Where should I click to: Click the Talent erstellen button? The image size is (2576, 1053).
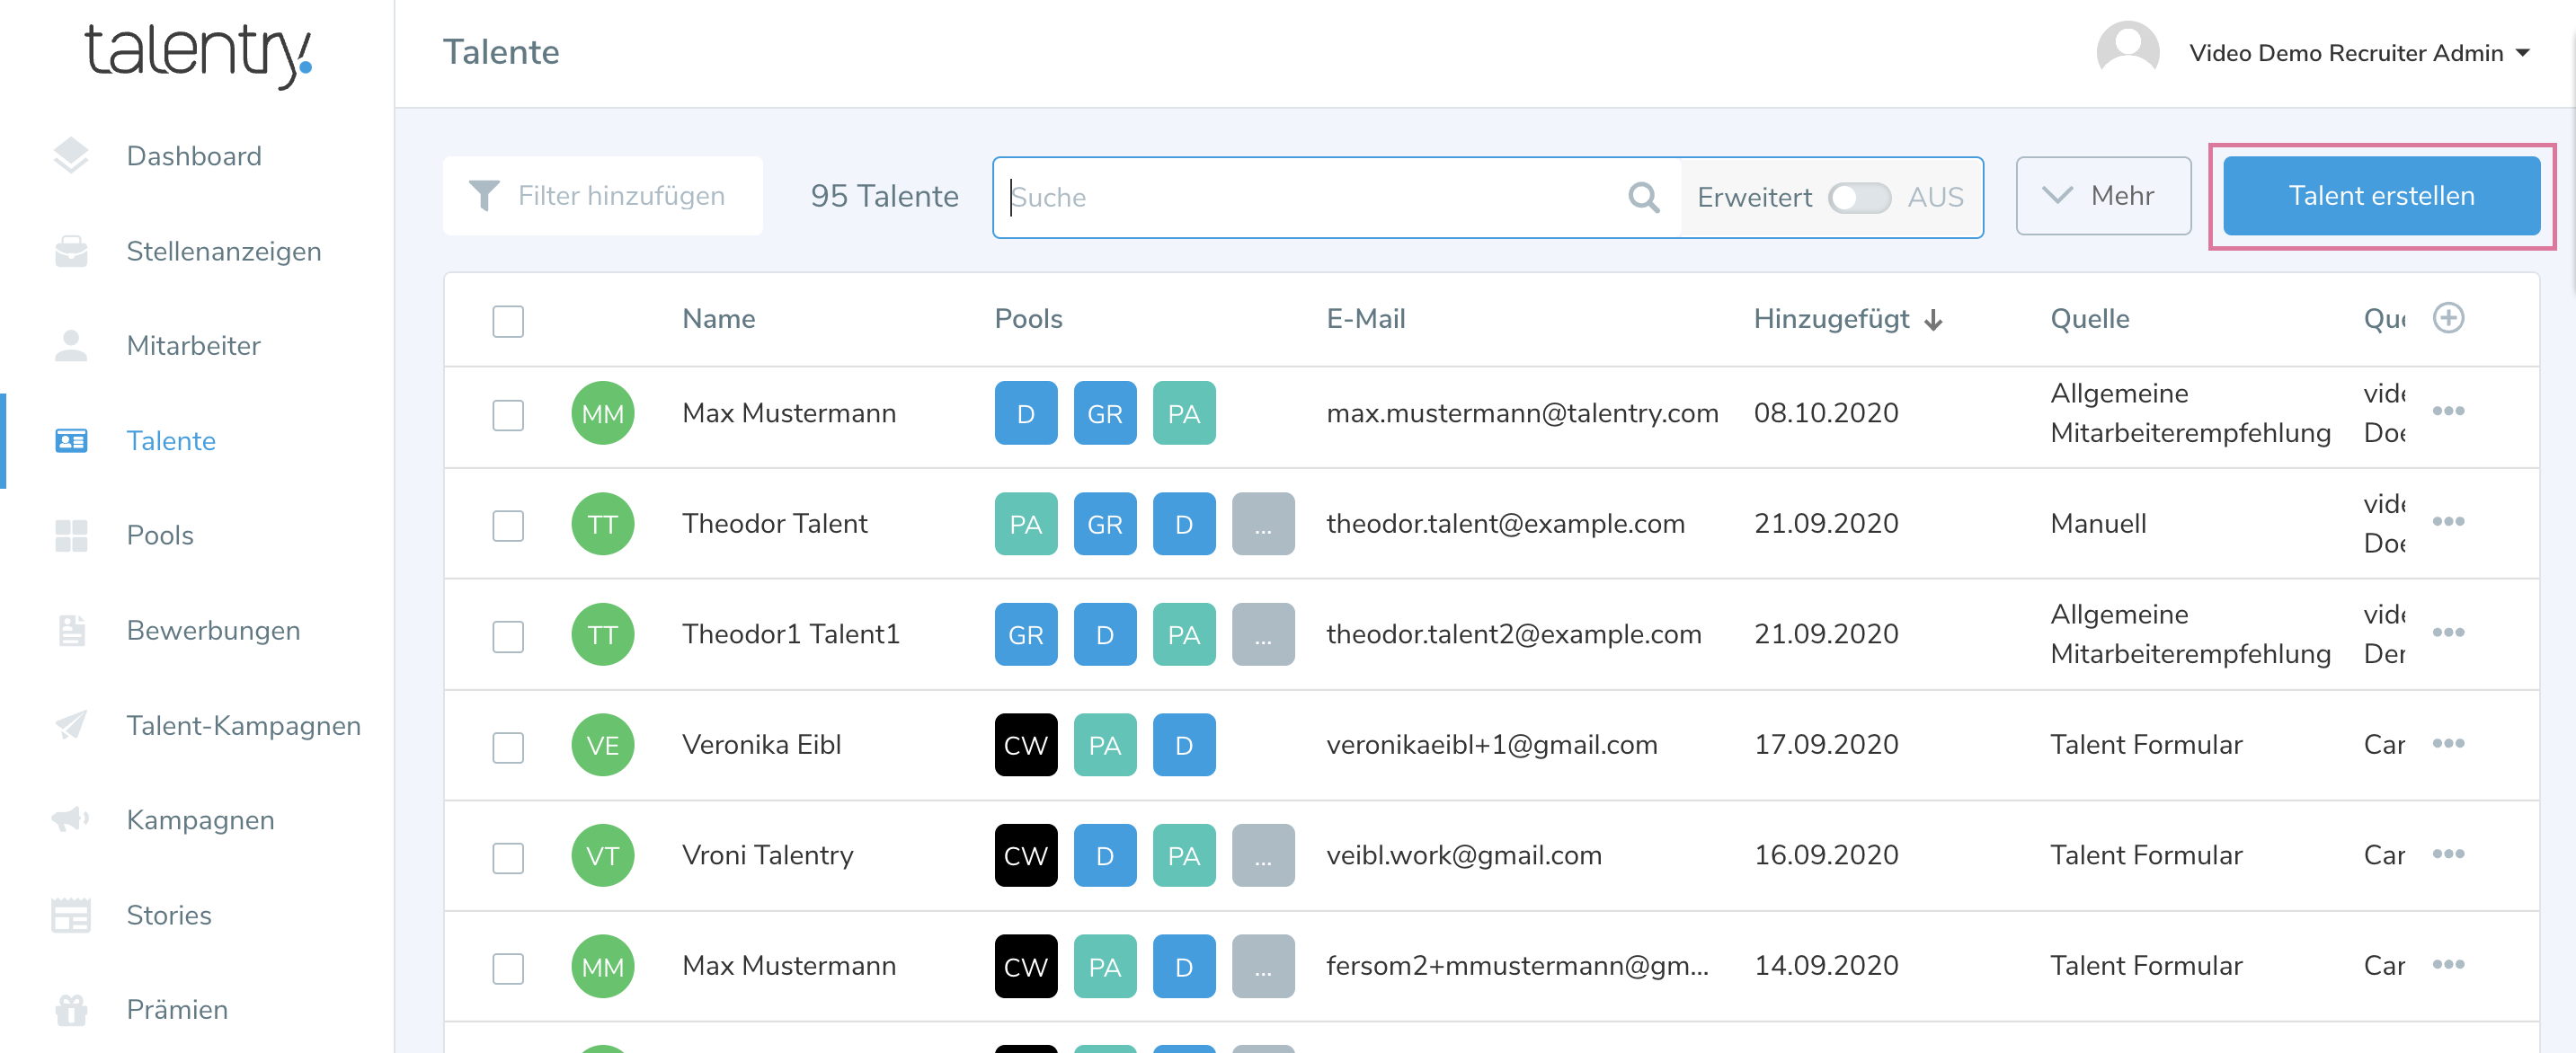coord(2380,196)
